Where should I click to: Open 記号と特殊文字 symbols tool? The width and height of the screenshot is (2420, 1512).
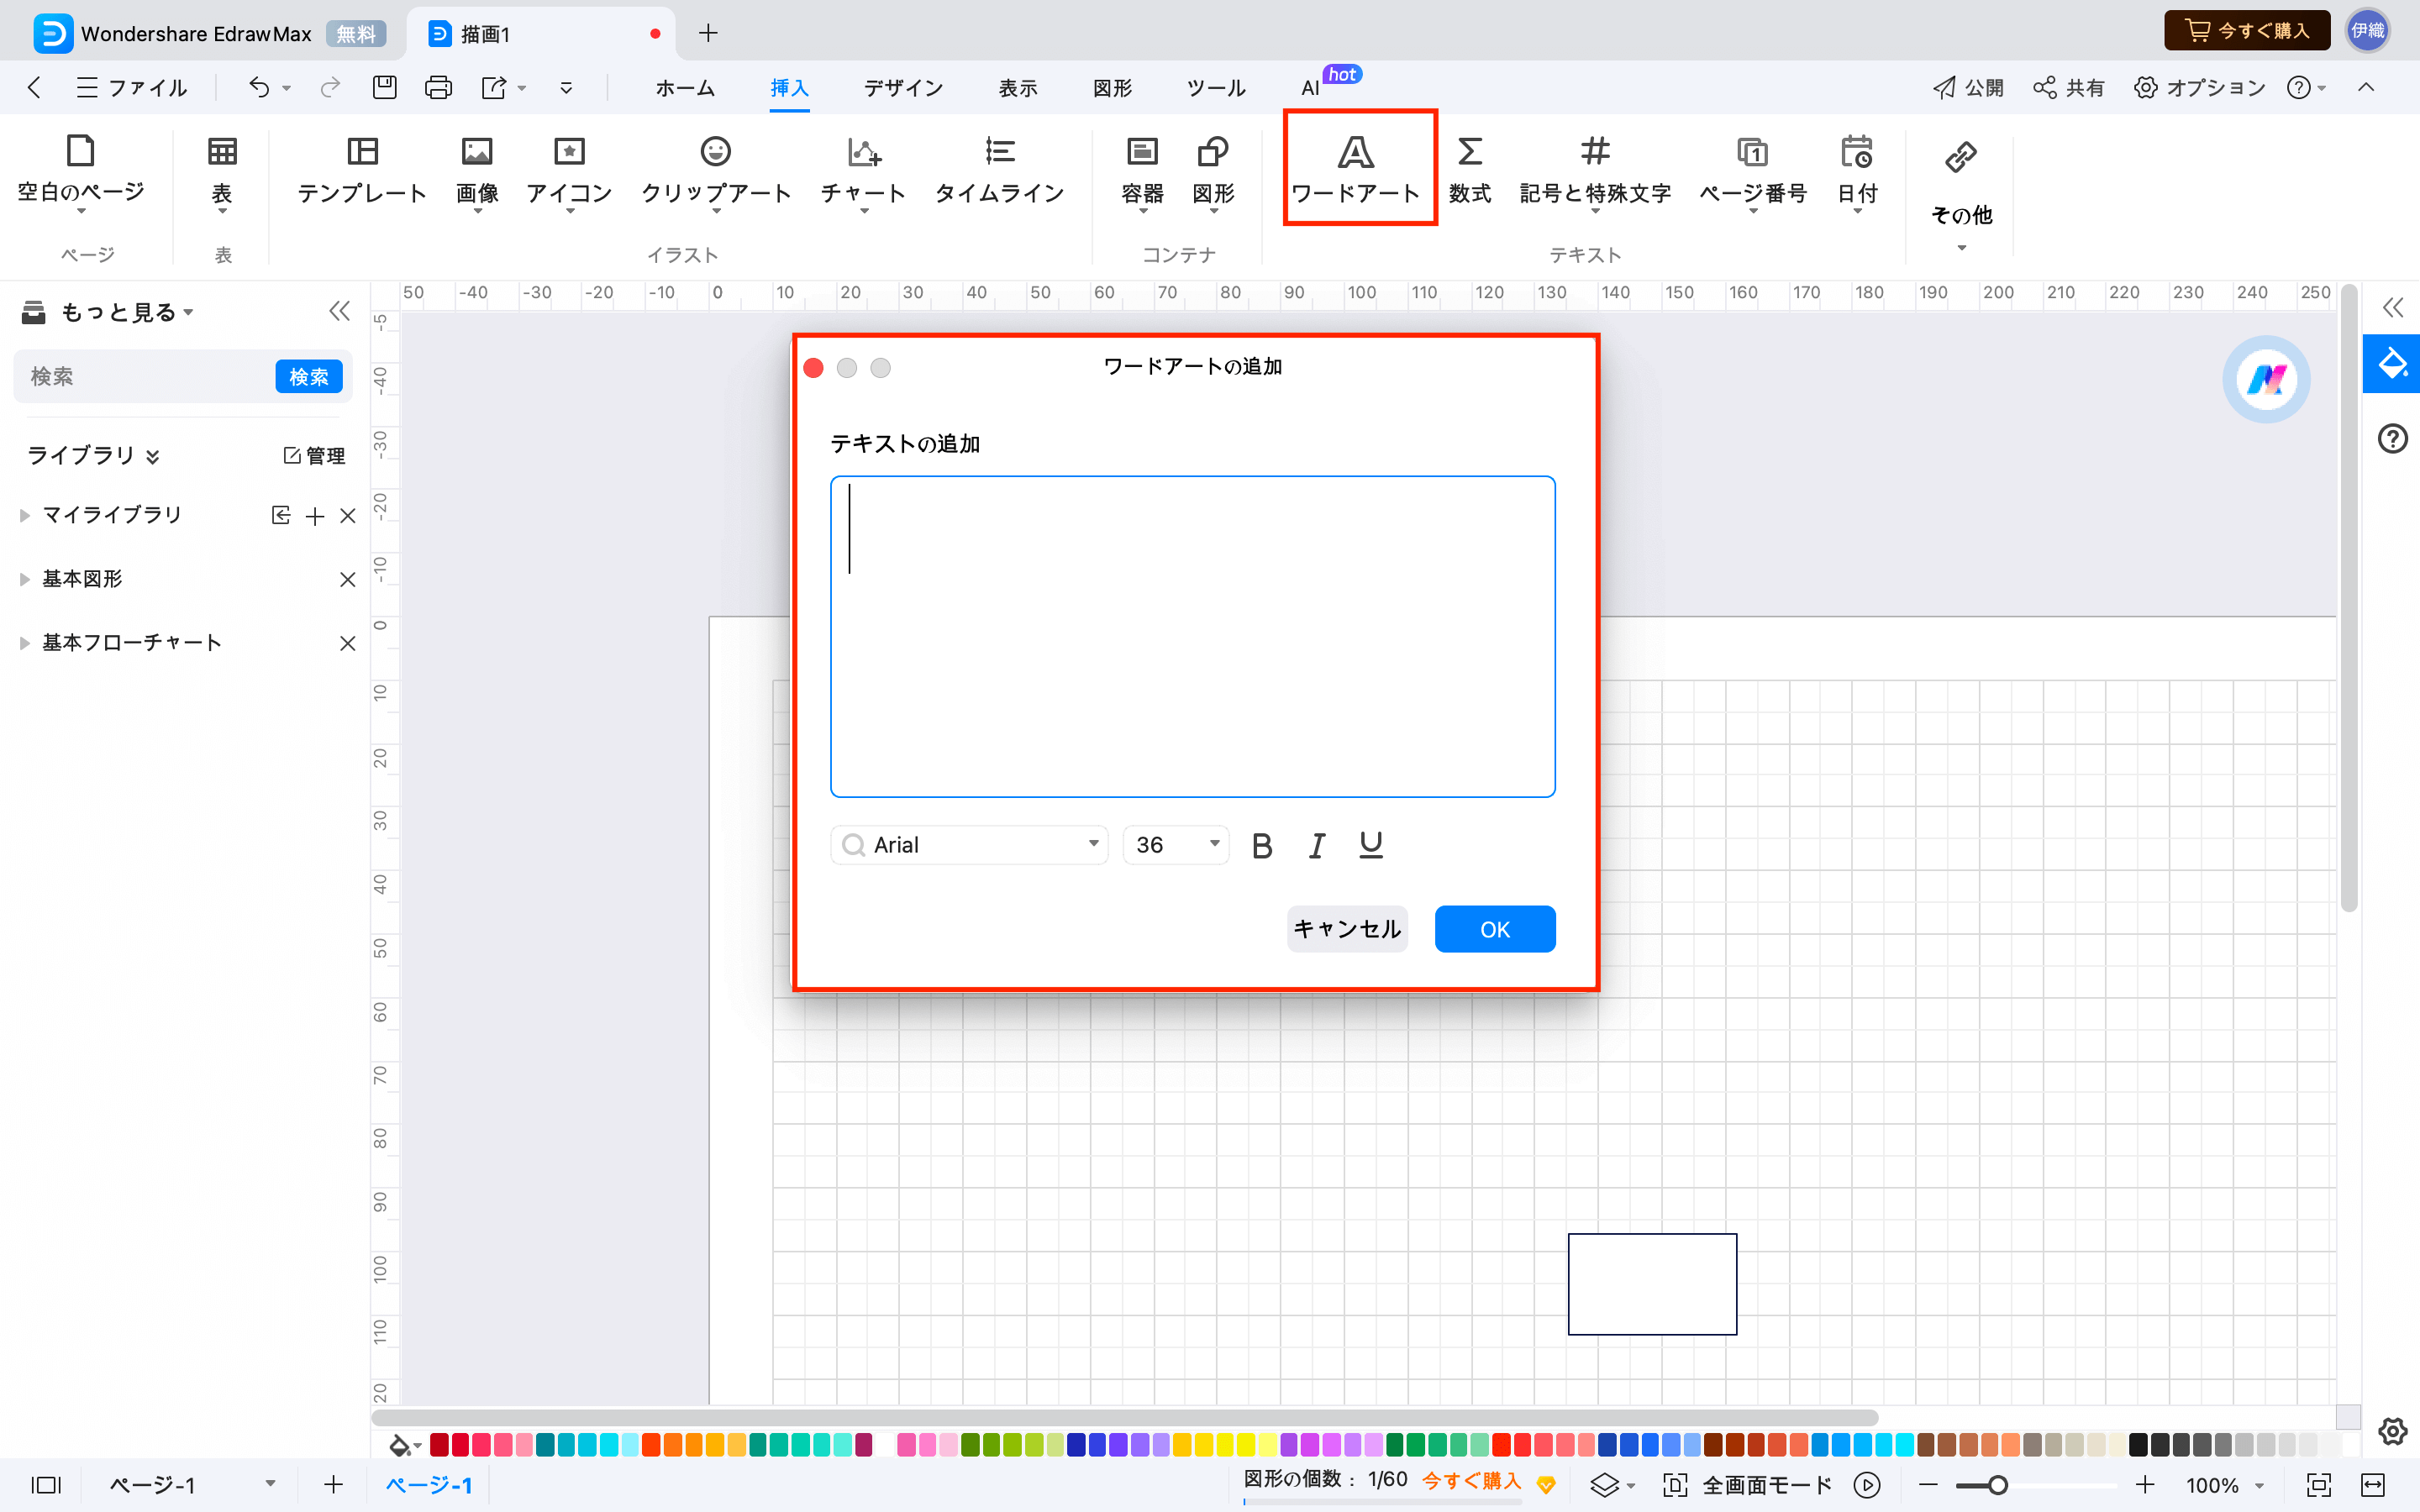click(x=1595, y=172)
